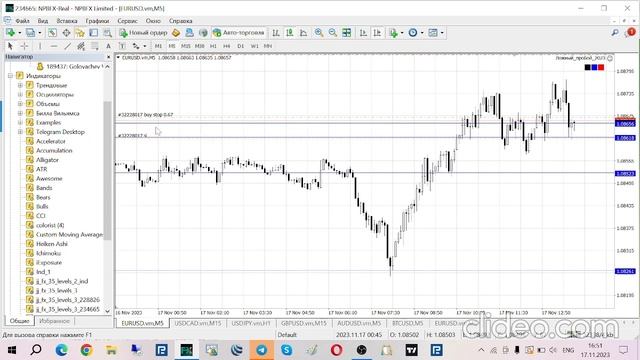Select the text A tool
Viewport: 640px width, 360px height.
pos(108,46)
